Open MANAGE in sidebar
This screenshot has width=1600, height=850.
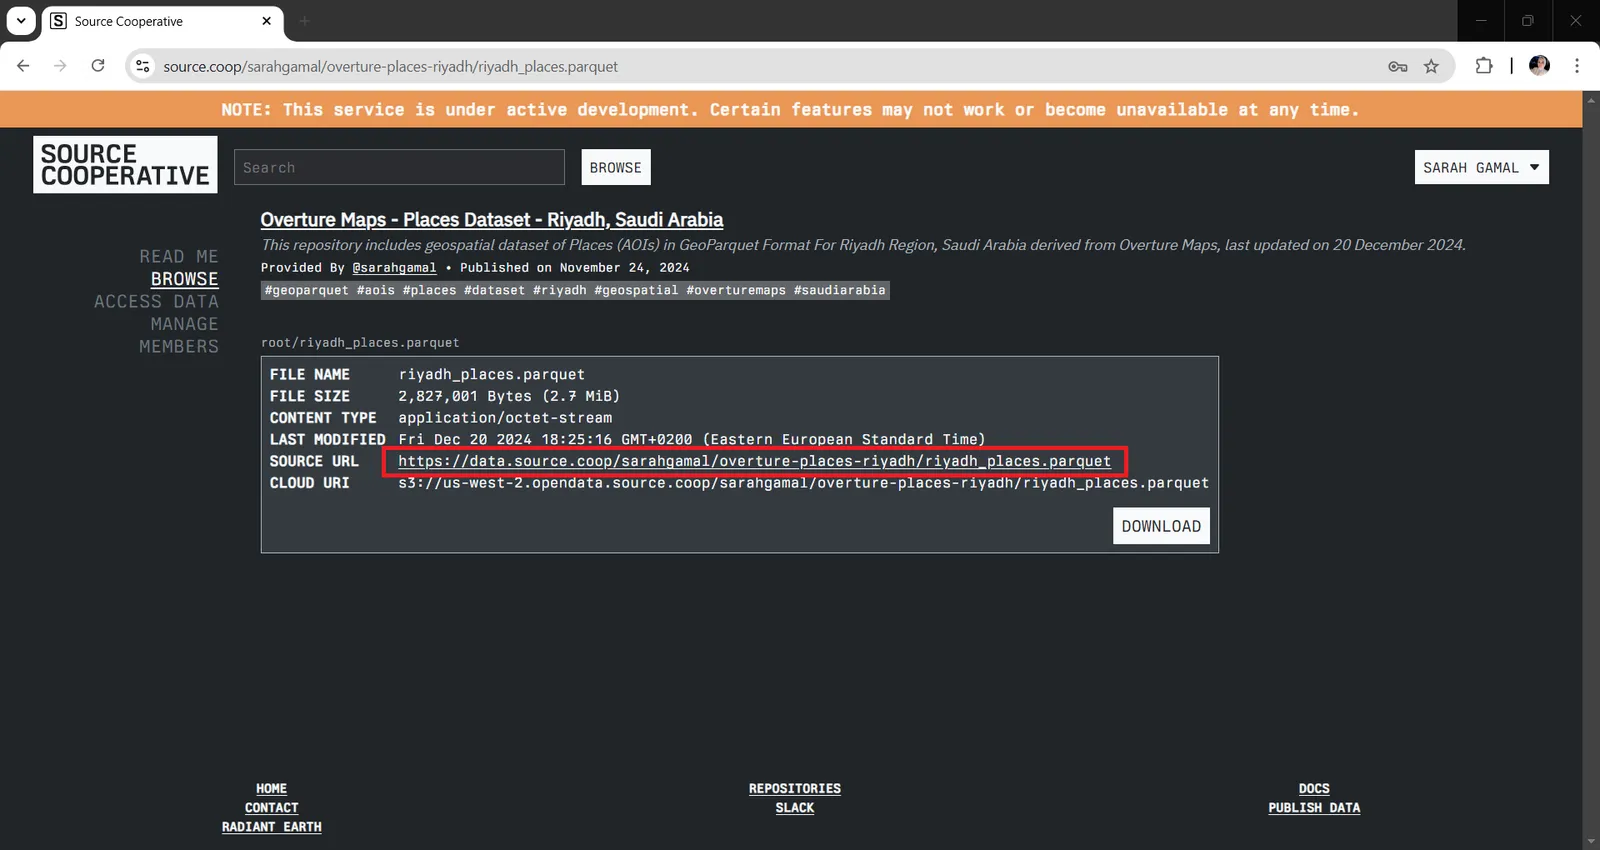point(184,324)
